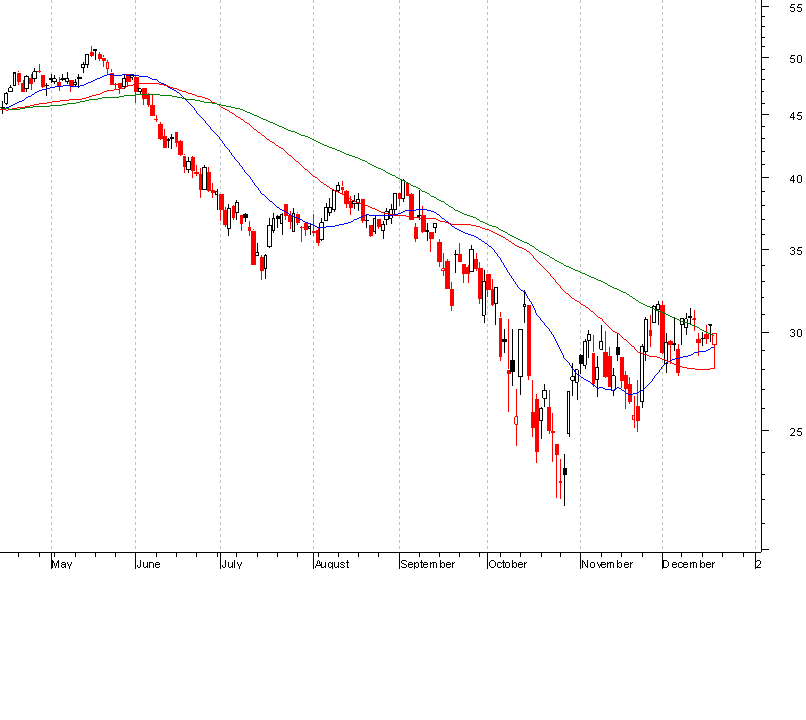Click the 55 price label
This screenshot has height=720, width=806.
click(796, 8)
